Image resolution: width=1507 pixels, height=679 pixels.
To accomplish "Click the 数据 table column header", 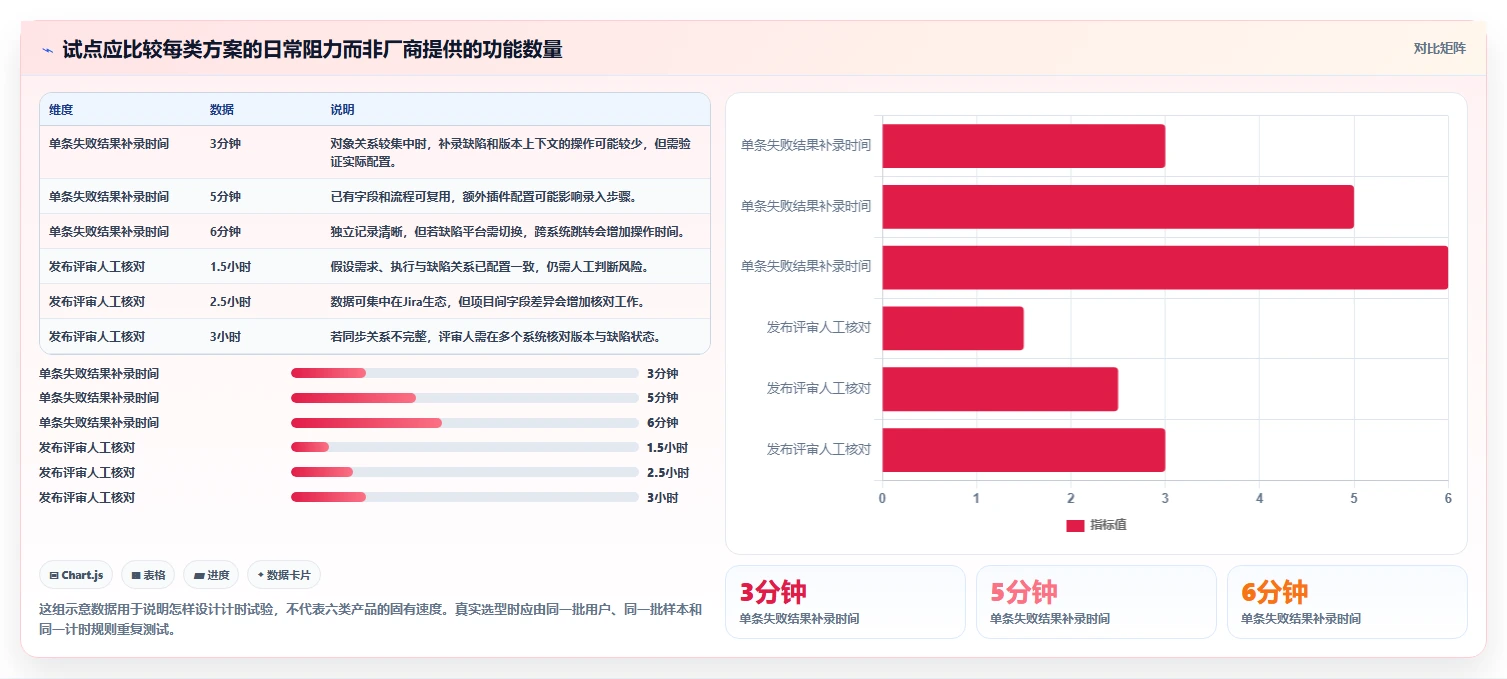I will click(222, 109).
